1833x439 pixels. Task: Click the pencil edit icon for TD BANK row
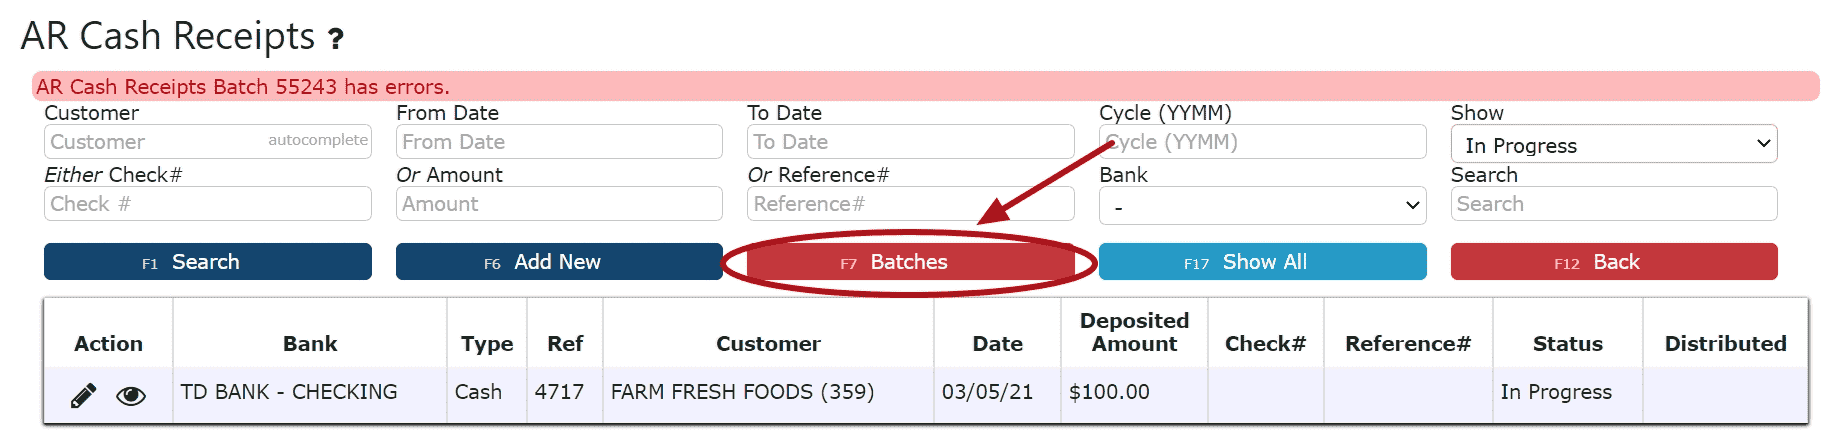coord(84,396)
